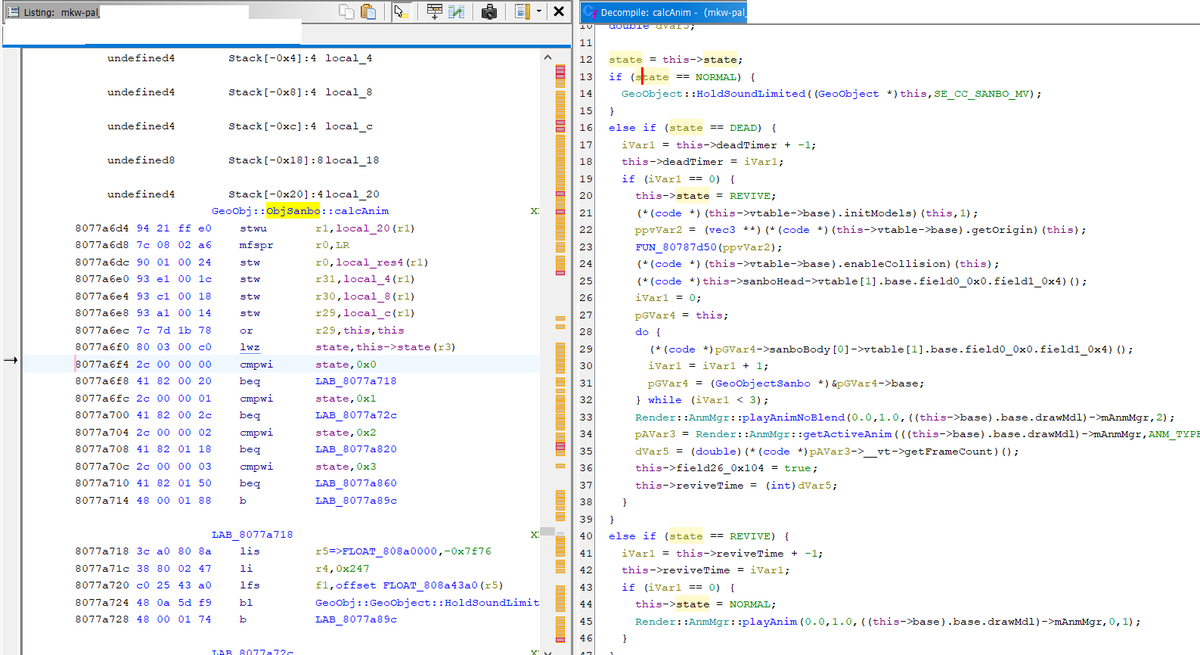Click REVIVE in the line 40 condition
The image size is (1200, 655).
coord(750,536)
